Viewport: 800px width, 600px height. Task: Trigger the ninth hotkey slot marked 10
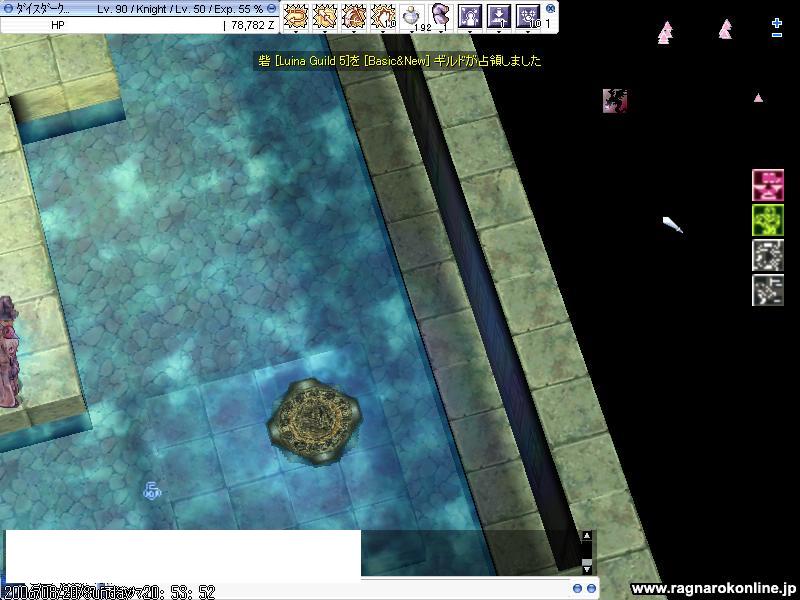tap(528, 16)
